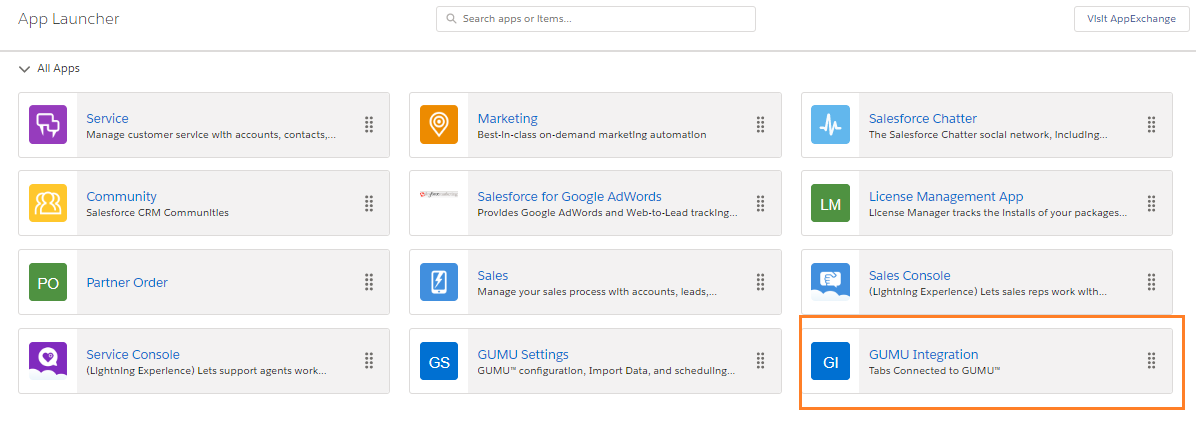The image size is (1196, 421).
Task: Click the drag handle on License Management tile
Action: (1151, 203)
